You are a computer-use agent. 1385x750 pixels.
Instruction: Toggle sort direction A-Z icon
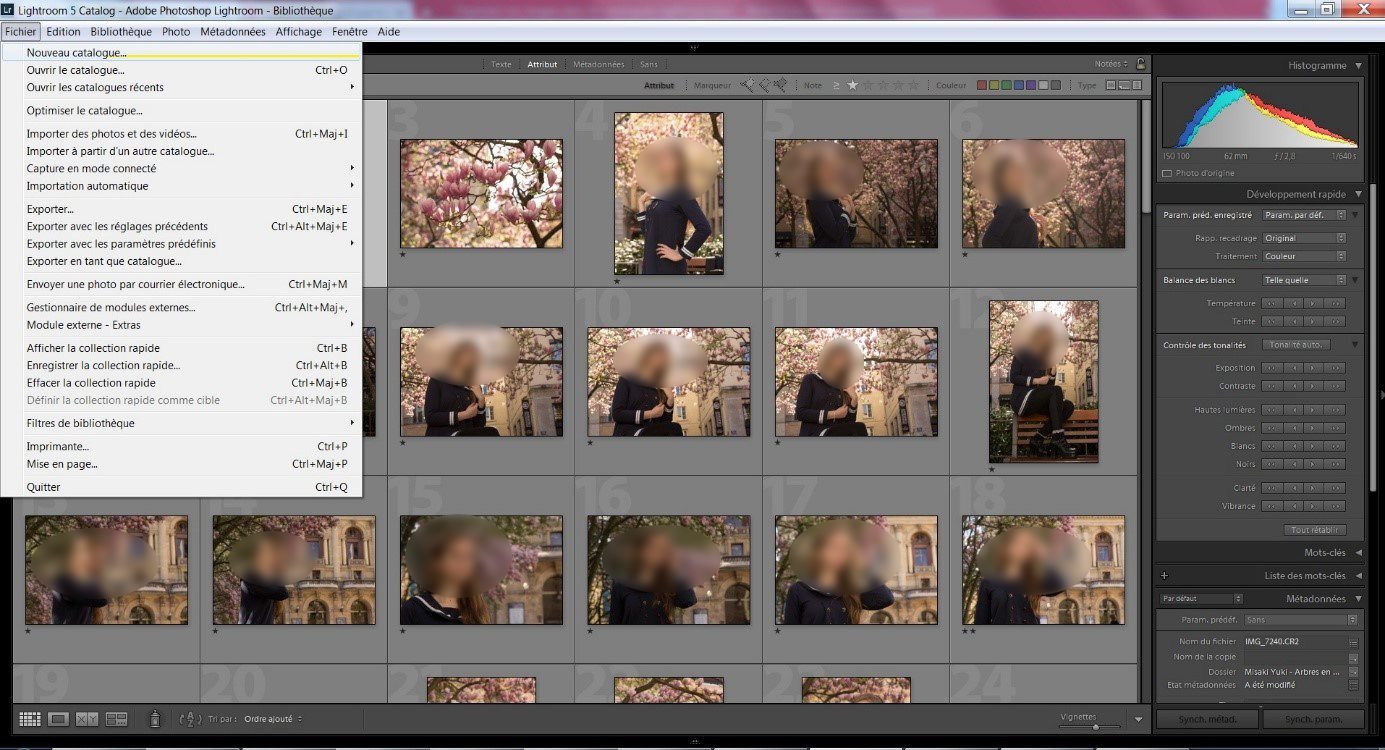pos(190,719)
